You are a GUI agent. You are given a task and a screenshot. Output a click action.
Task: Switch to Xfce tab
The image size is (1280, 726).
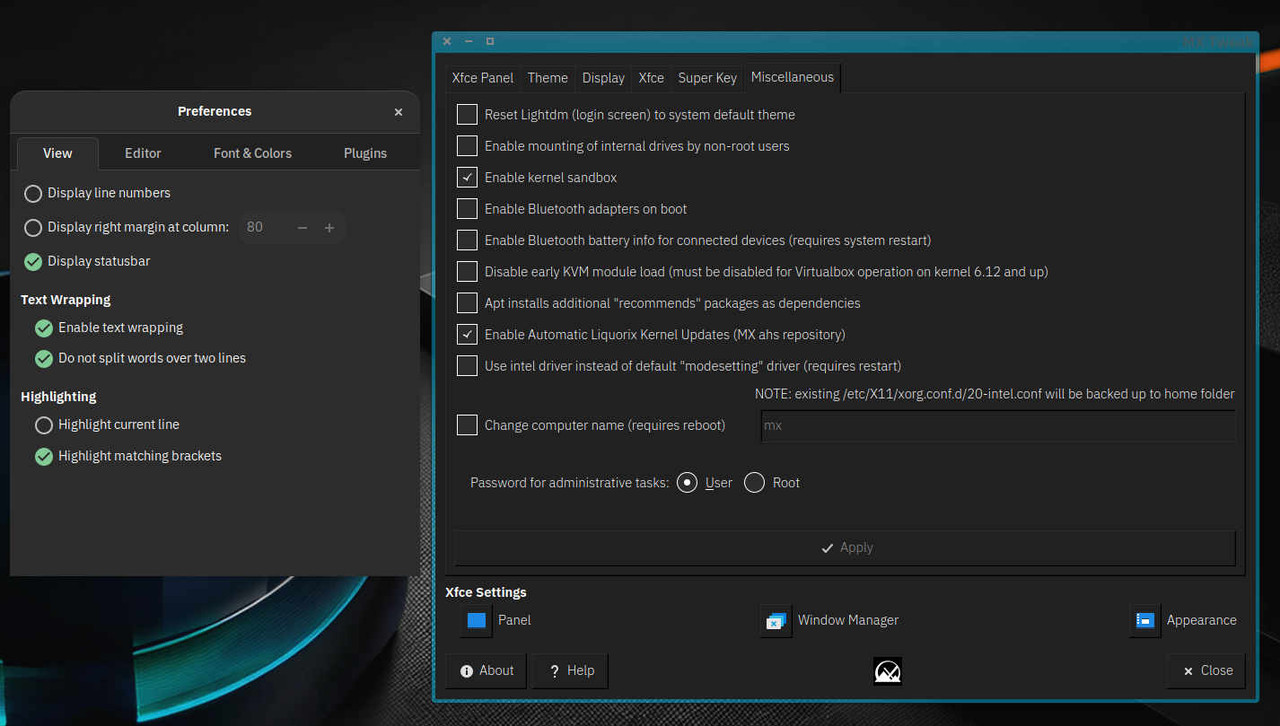point(651,78)
